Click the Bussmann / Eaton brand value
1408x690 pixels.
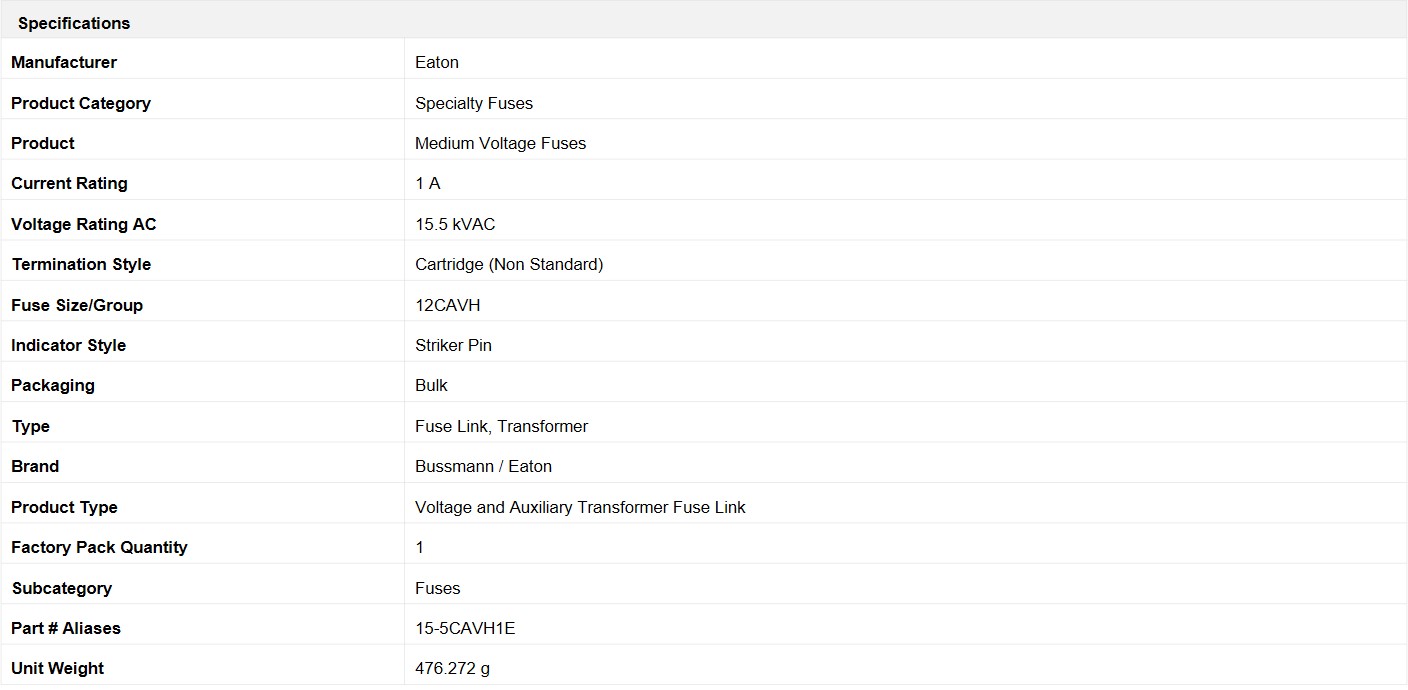484,466
